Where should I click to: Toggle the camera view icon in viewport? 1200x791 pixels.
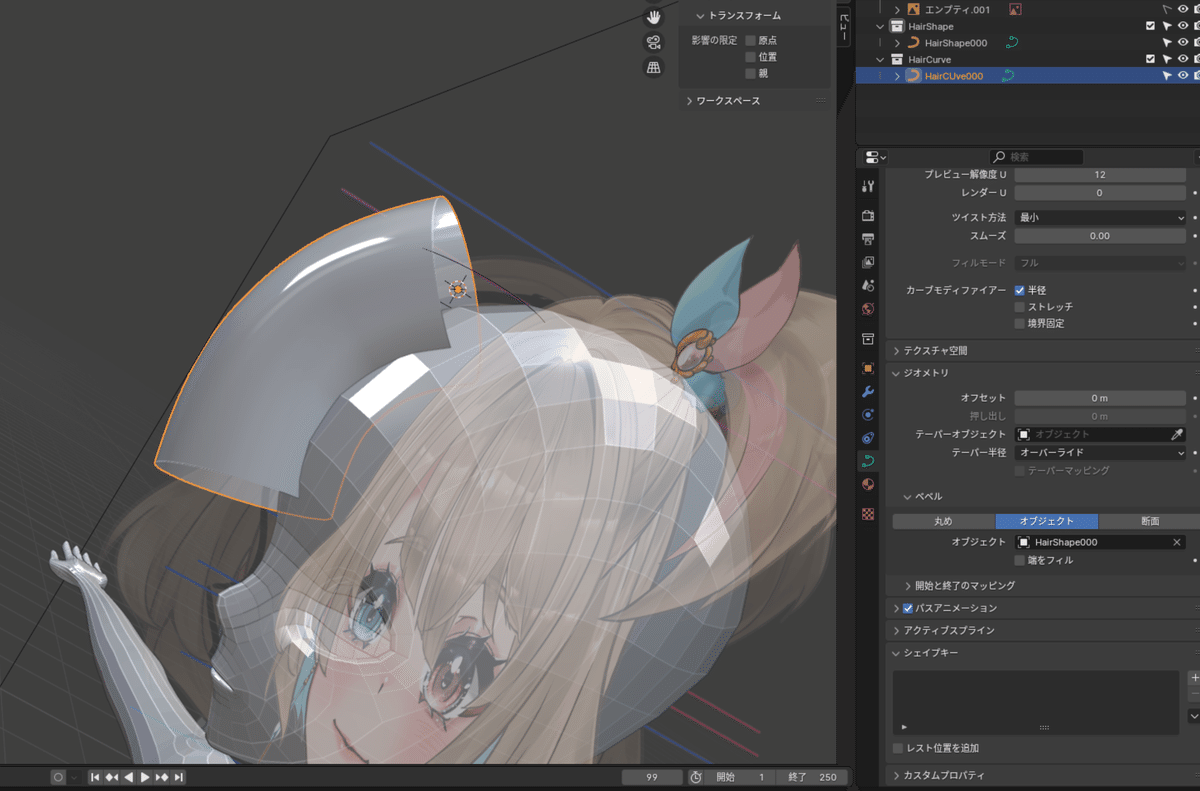tap(653, 42)
